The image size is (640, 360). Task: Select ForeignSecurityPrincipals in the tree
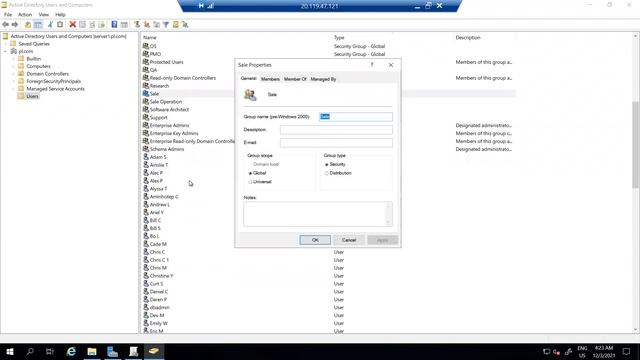pos(53,81)
